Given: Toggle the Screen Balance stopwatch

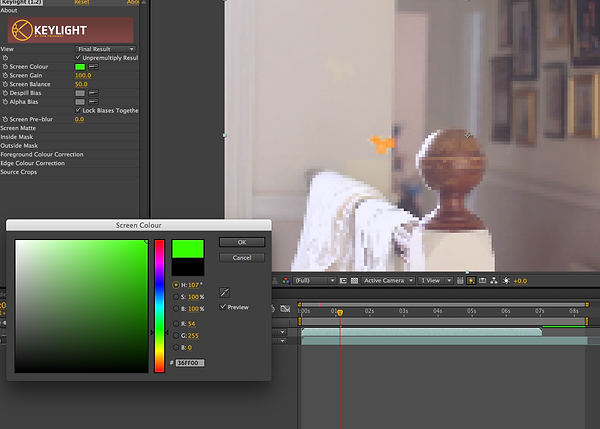Looking at the screenshot, I should 5,84.
